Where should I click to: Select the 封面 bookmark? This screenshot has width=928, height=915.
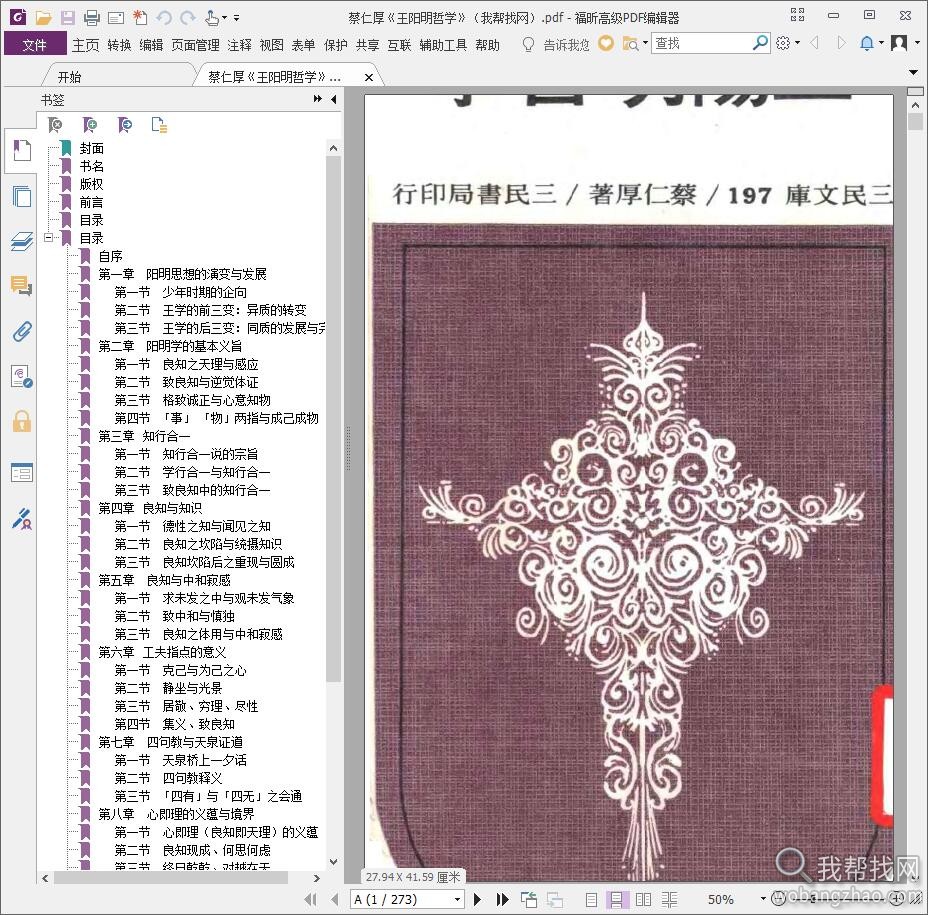click(92, 148)
